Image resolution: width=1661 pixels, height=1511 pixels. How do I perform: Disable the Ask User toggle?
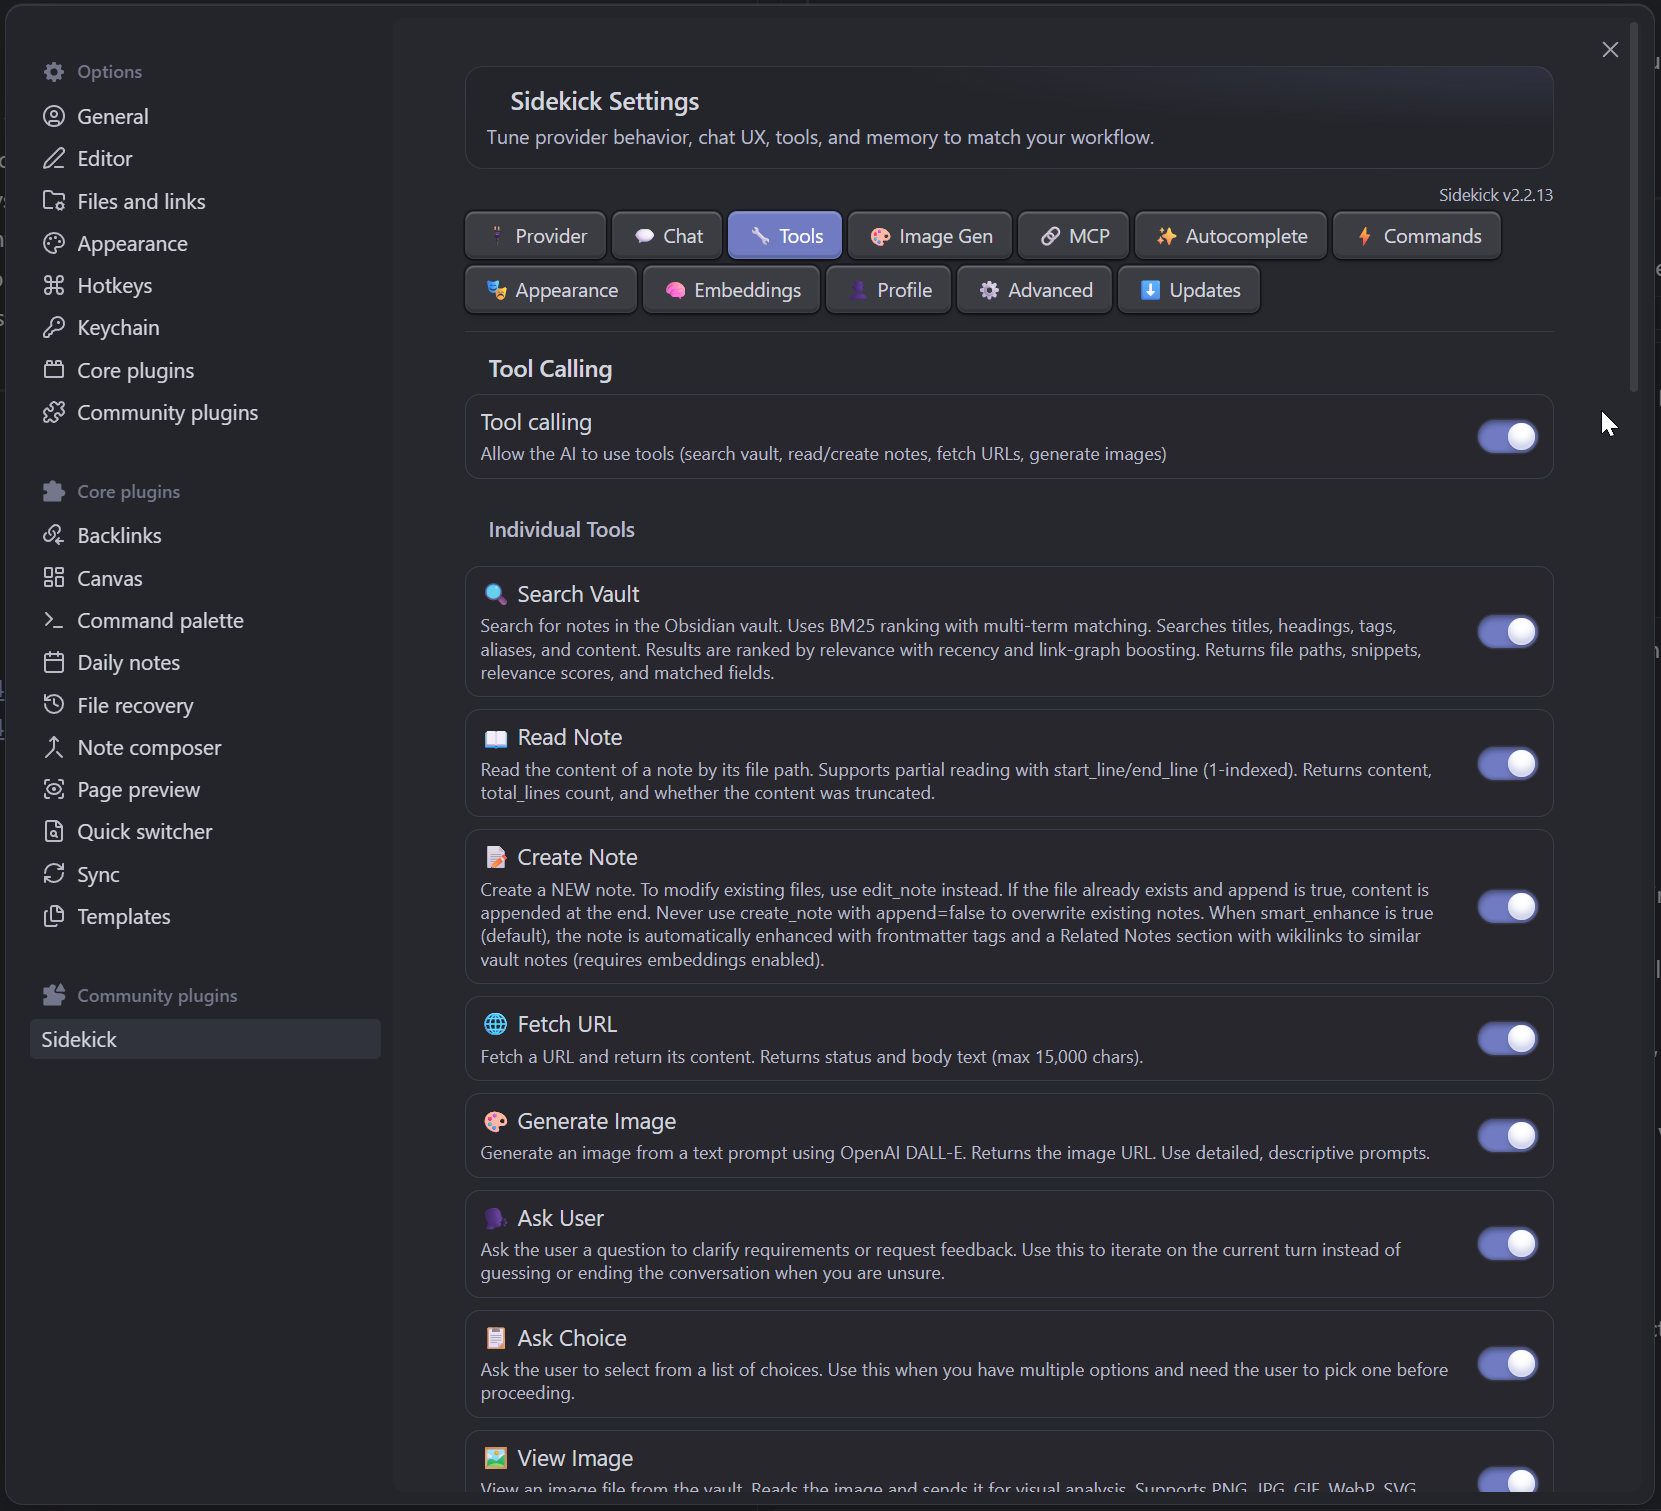[1506, 1244]
